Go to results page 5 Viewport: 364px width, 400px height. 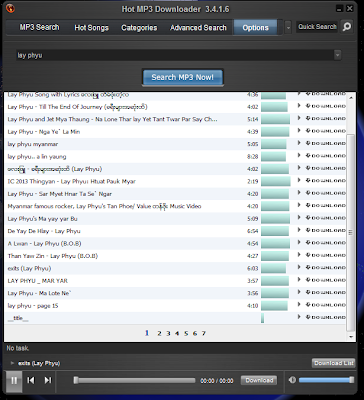pos(186,333)
